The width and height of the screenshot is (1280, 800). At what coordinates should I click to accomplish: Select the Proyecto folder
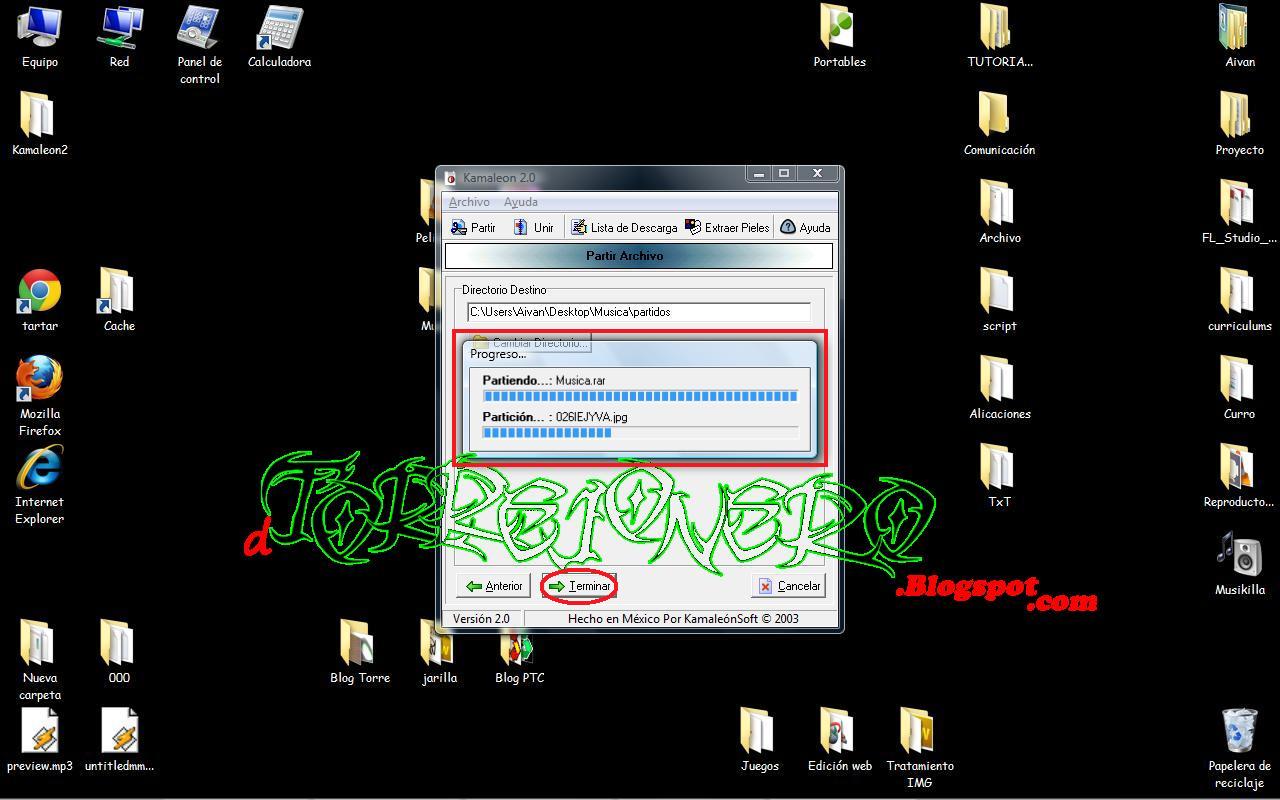(1239, 124)
